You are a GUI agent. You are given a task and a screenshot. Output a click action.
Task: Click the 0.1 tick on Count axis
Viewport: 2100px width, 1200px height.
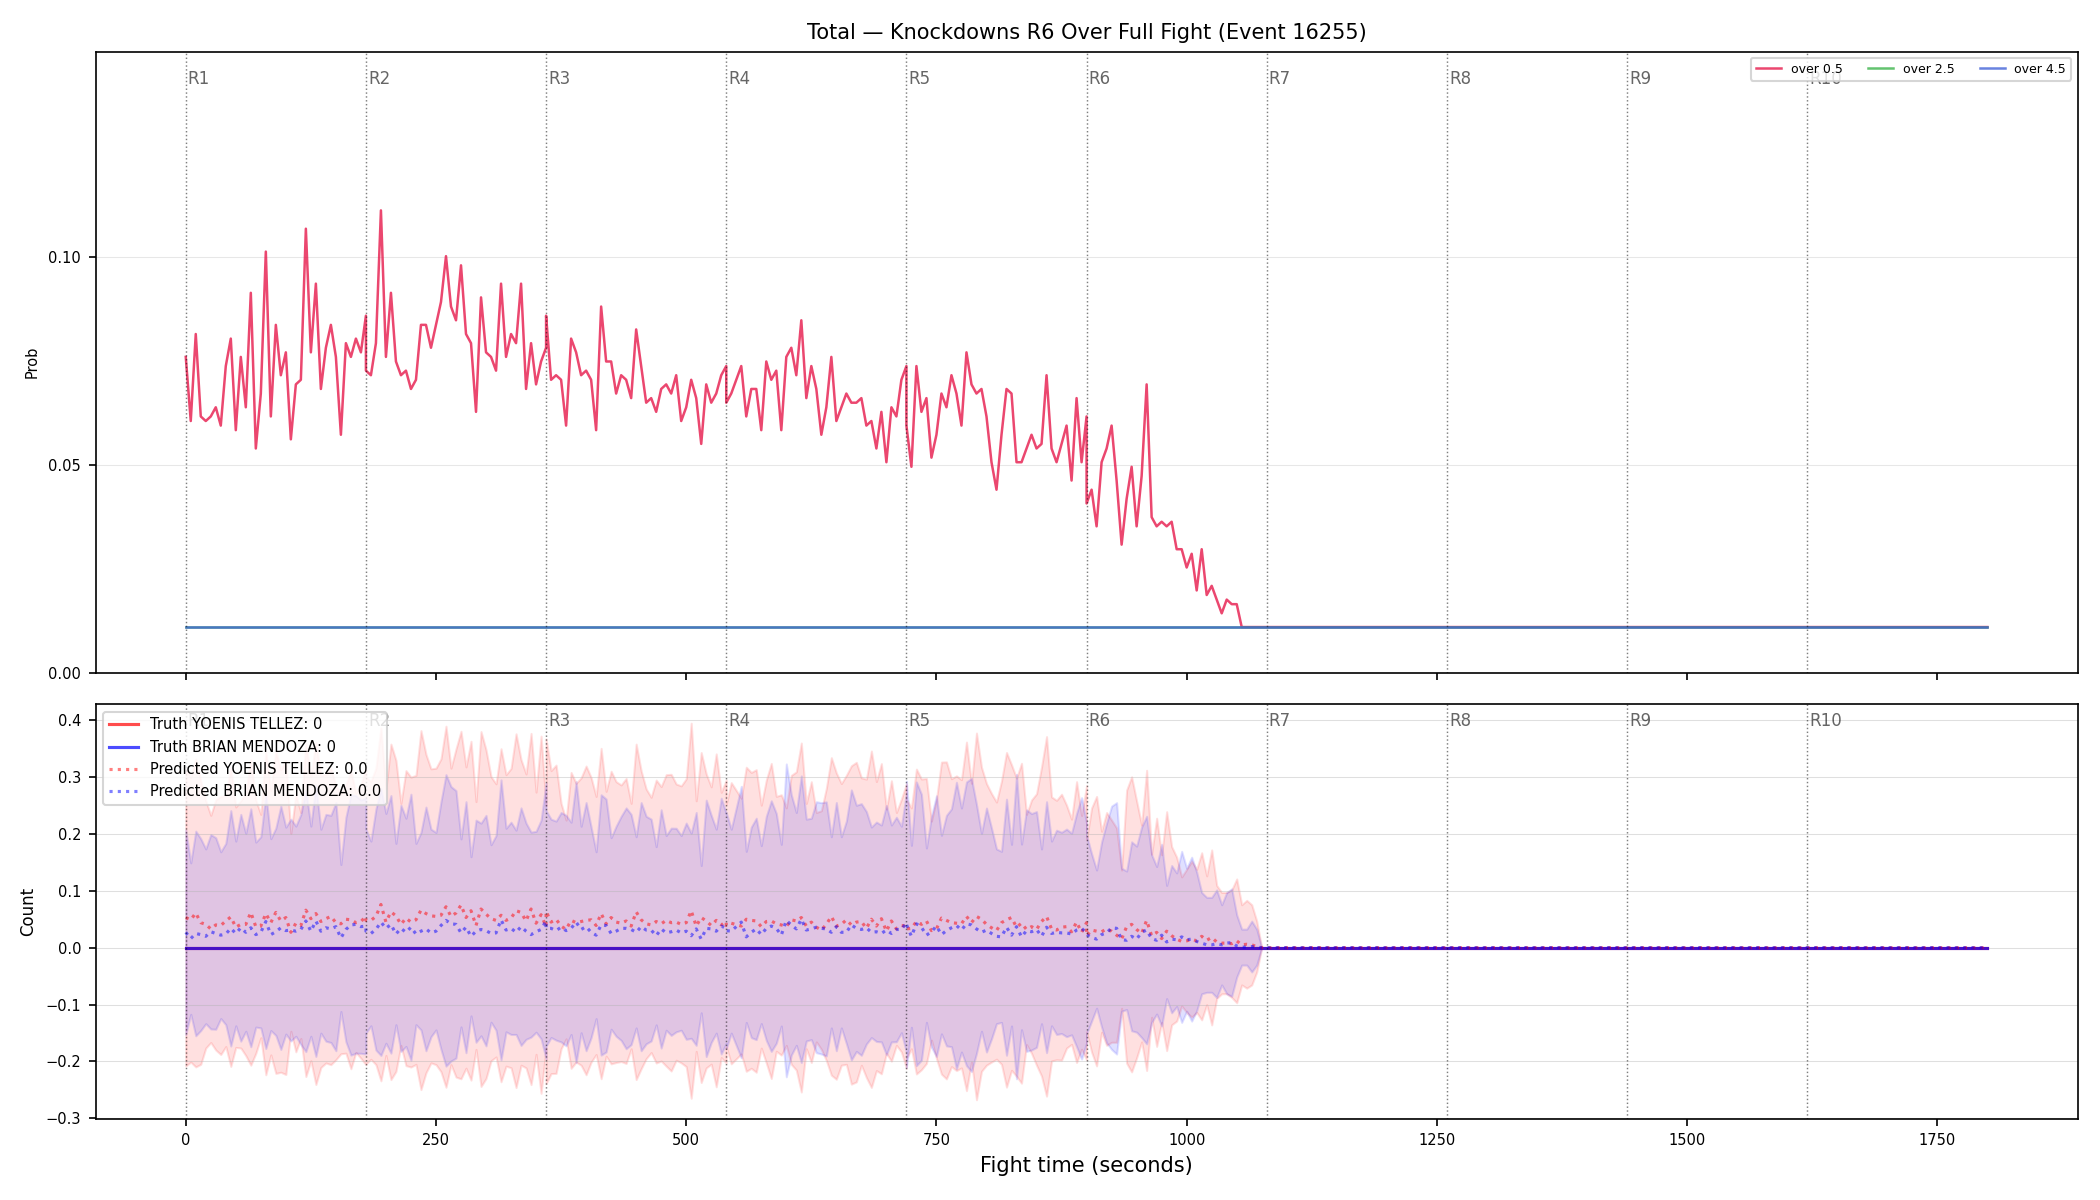70,892
